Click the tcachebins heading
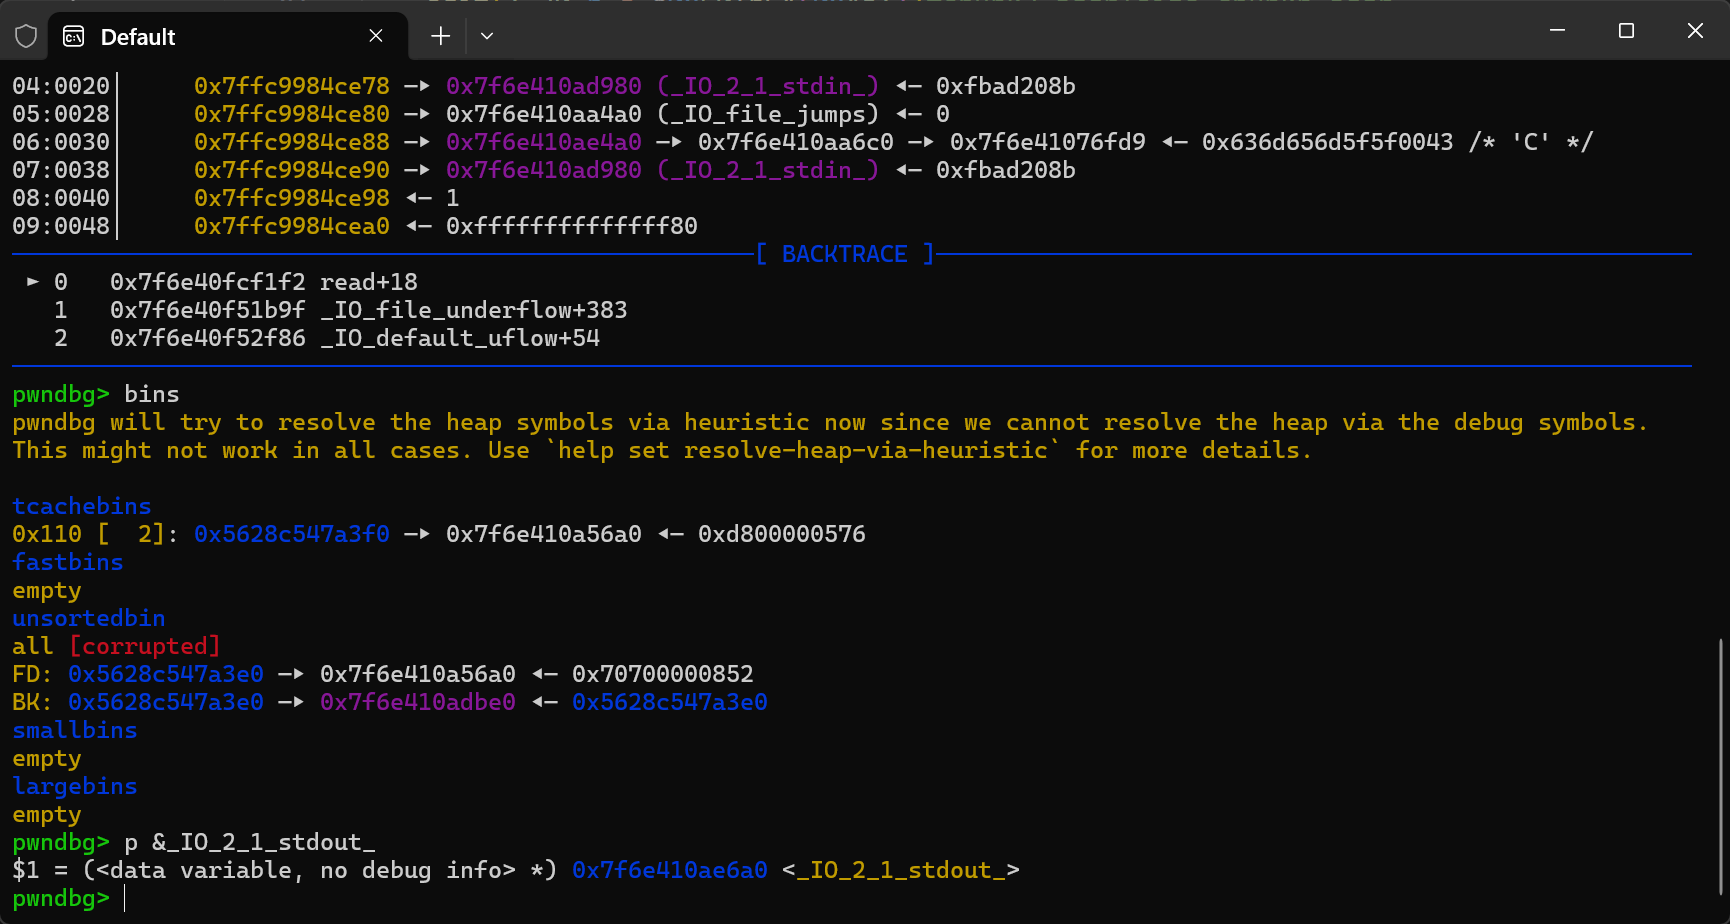Screen dimensions: 1730x924 (82, 506)
